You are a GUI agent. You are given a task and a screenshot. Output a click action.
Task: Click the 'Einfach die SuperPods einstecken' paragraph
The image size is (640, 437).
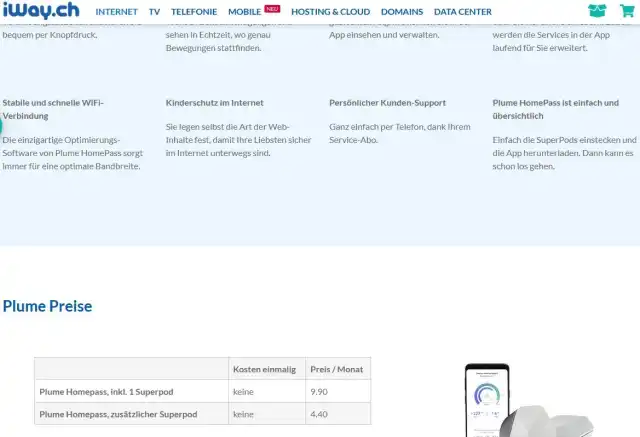click(564, 153)
